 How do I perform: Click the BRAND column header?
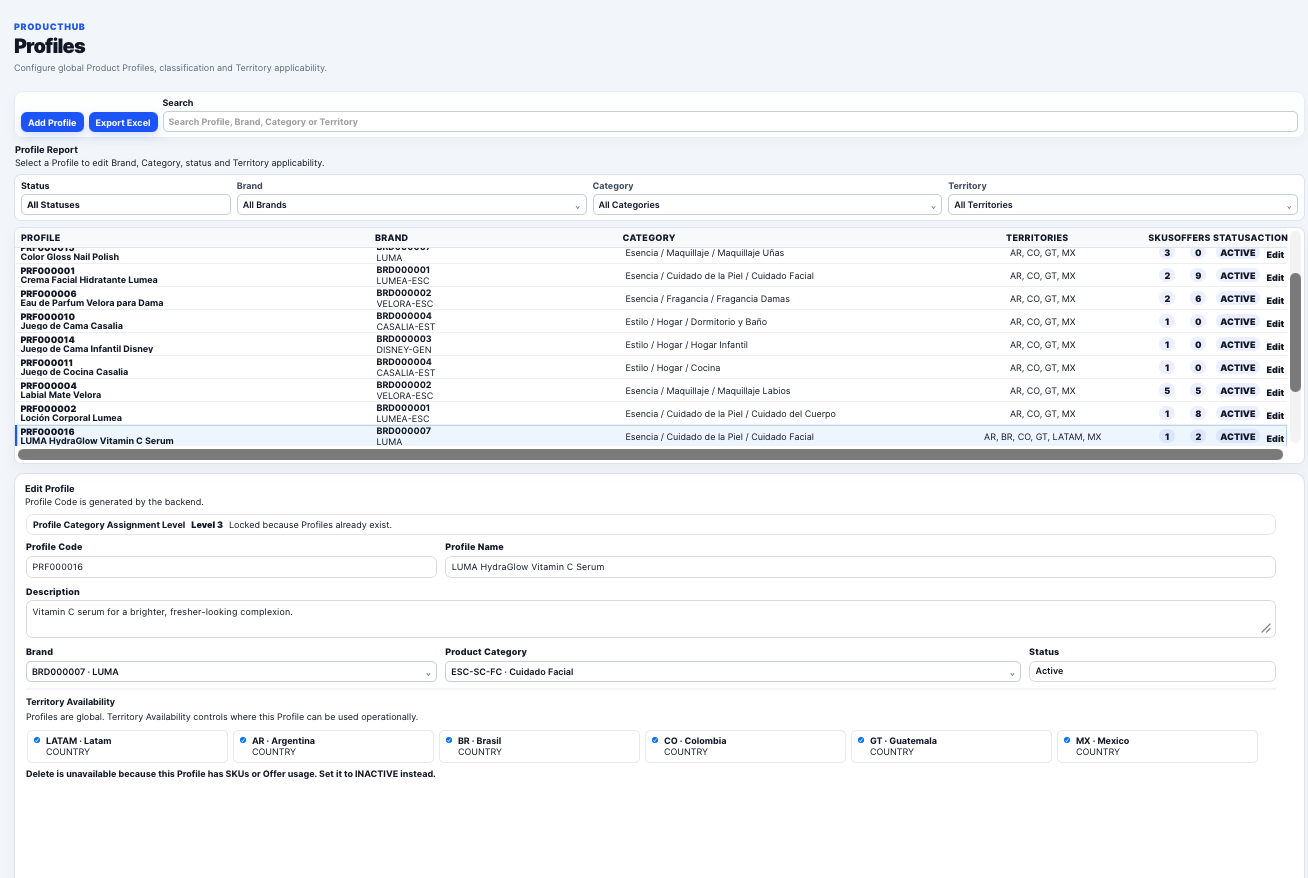391,238
